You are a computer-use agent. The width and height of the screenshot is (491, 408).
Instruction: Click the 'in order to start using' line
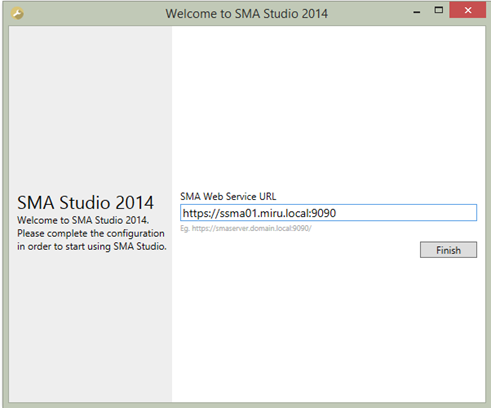(92, 246)
